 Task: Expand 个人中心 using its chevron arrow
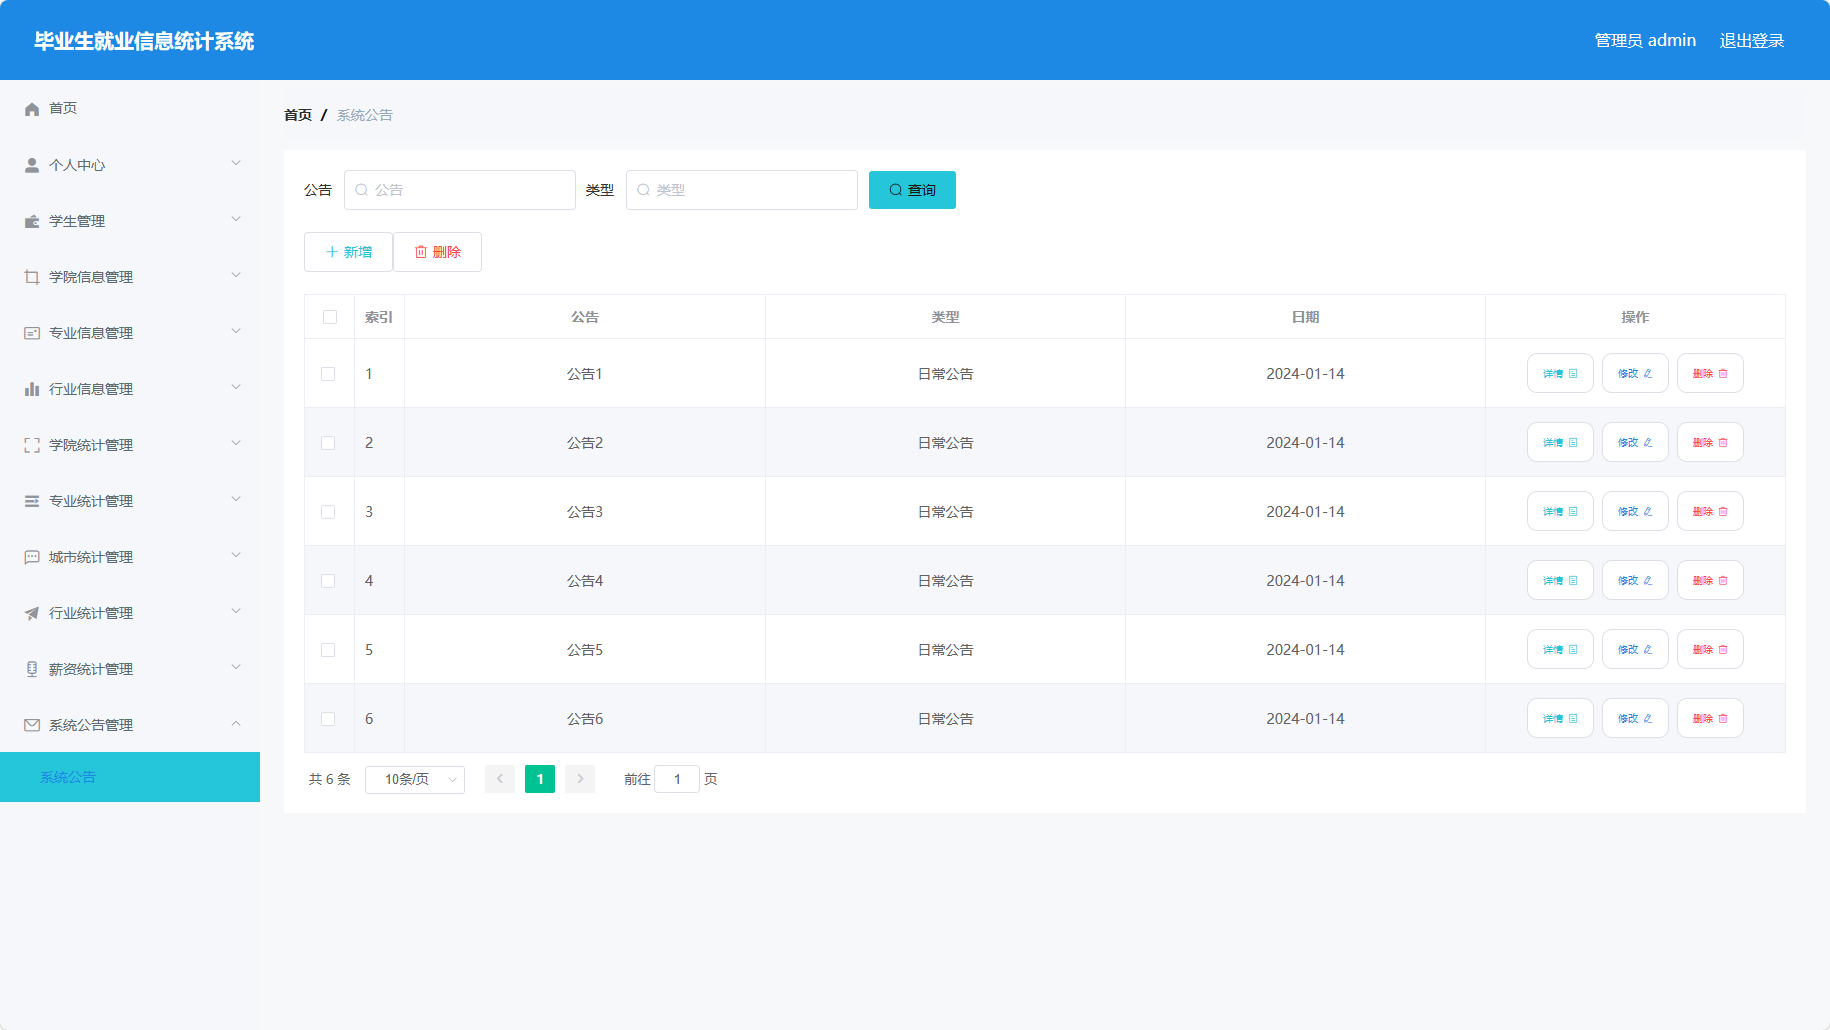pos(236,163)
